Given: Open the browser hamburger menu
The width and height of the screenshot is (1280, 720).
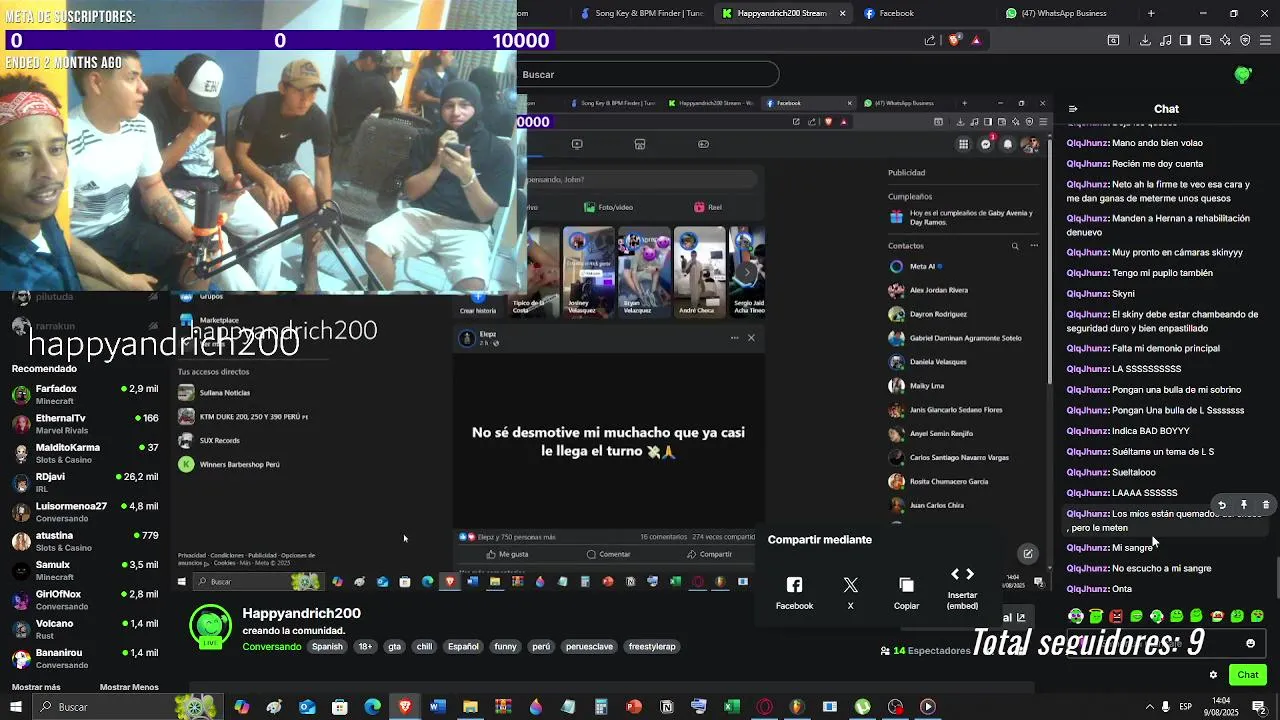Looking at the screenshot, I should point(1265,40).
